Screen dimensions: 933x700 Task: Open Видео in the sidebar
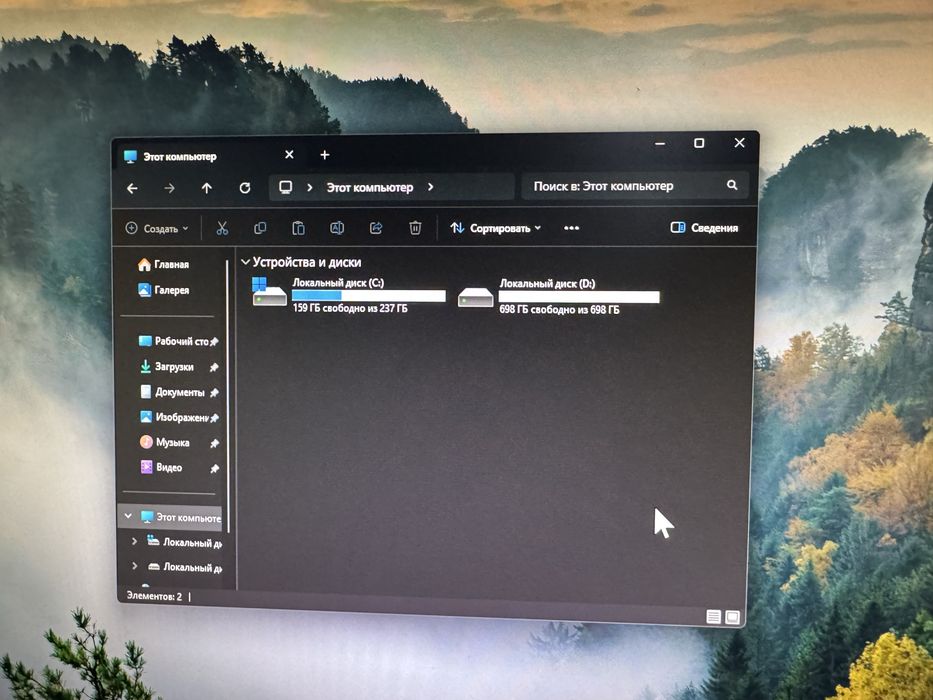[161, 467]
